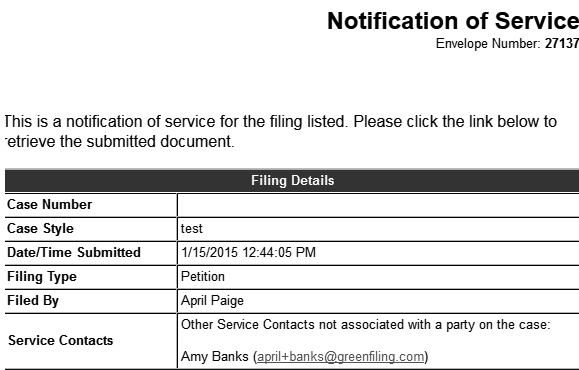The height and width of the screenshot is (370, 579).
Task: Select the 1/15/2015 12:44:05 PM timestamp
Action: 249,253
